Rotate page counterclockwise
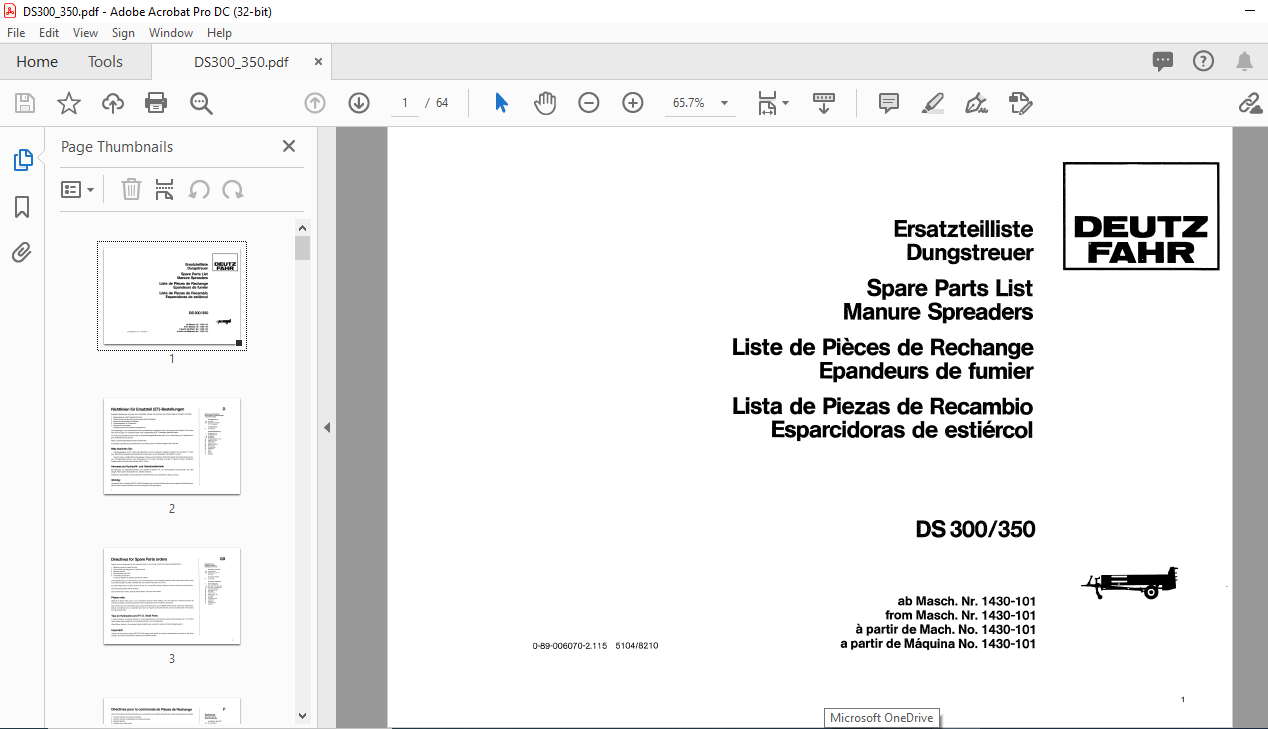This screenshot has width=1268, height=729. click(x=199, y=189)
